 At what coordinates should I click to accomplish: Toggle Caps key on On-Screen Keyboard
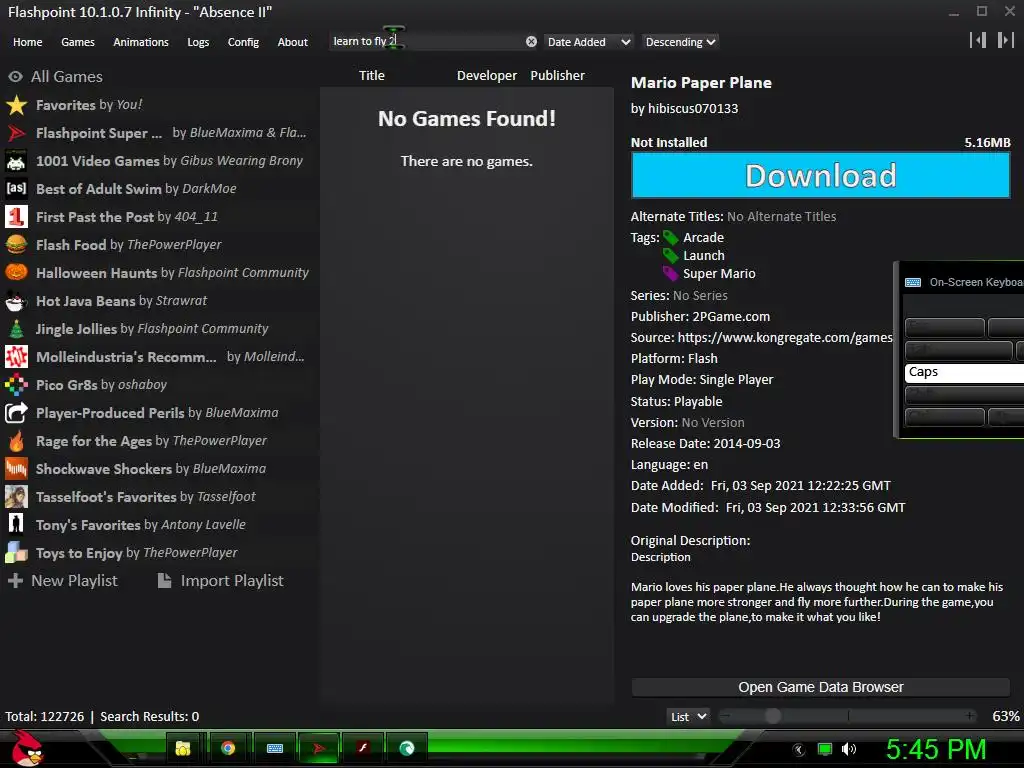(964, 372)
